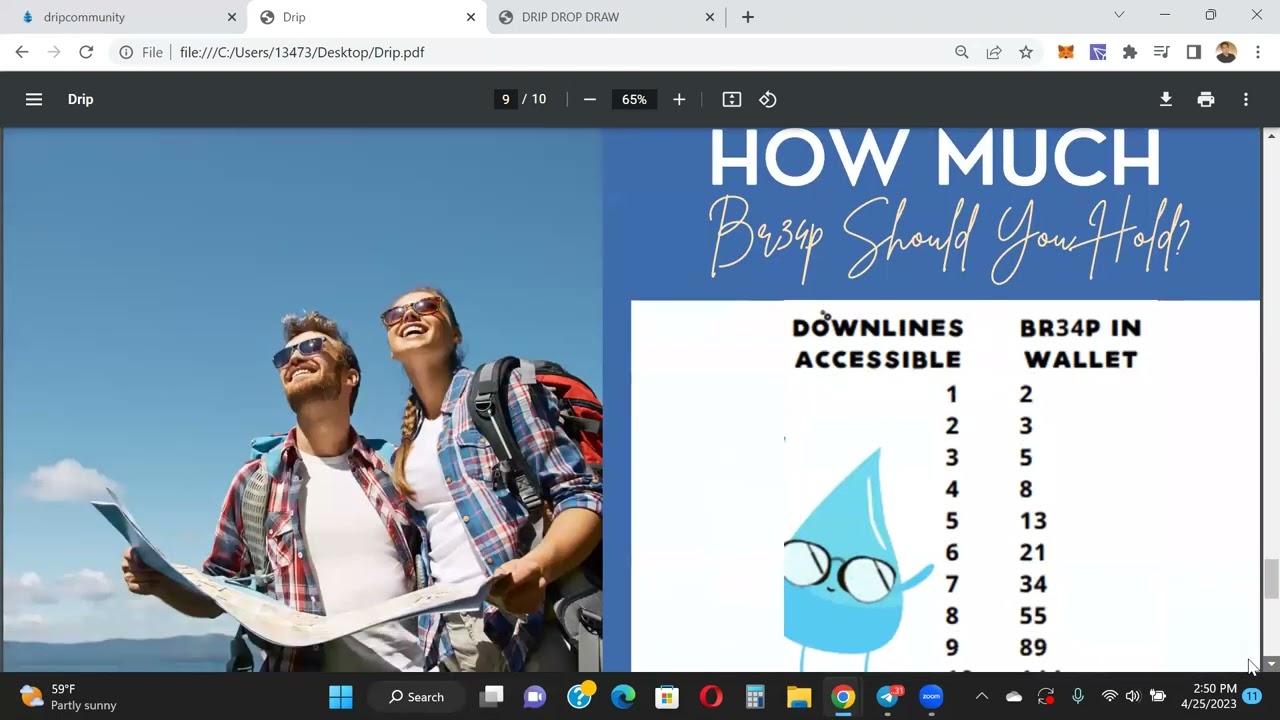
Task: Open the PDF sidebar menu icon
Action: tap(34, 99)
